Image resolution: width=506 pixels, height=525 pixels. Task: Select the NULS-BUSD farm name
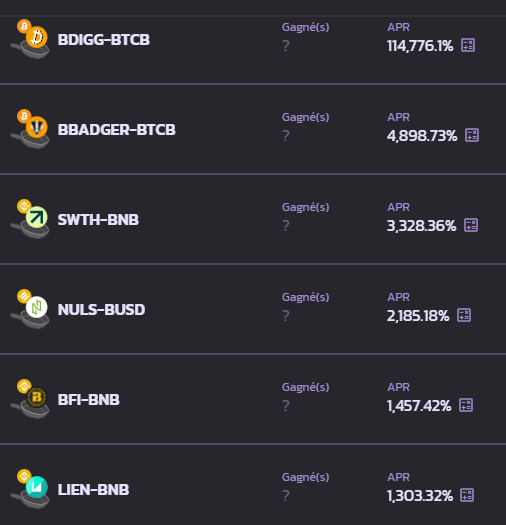(101, 310)
